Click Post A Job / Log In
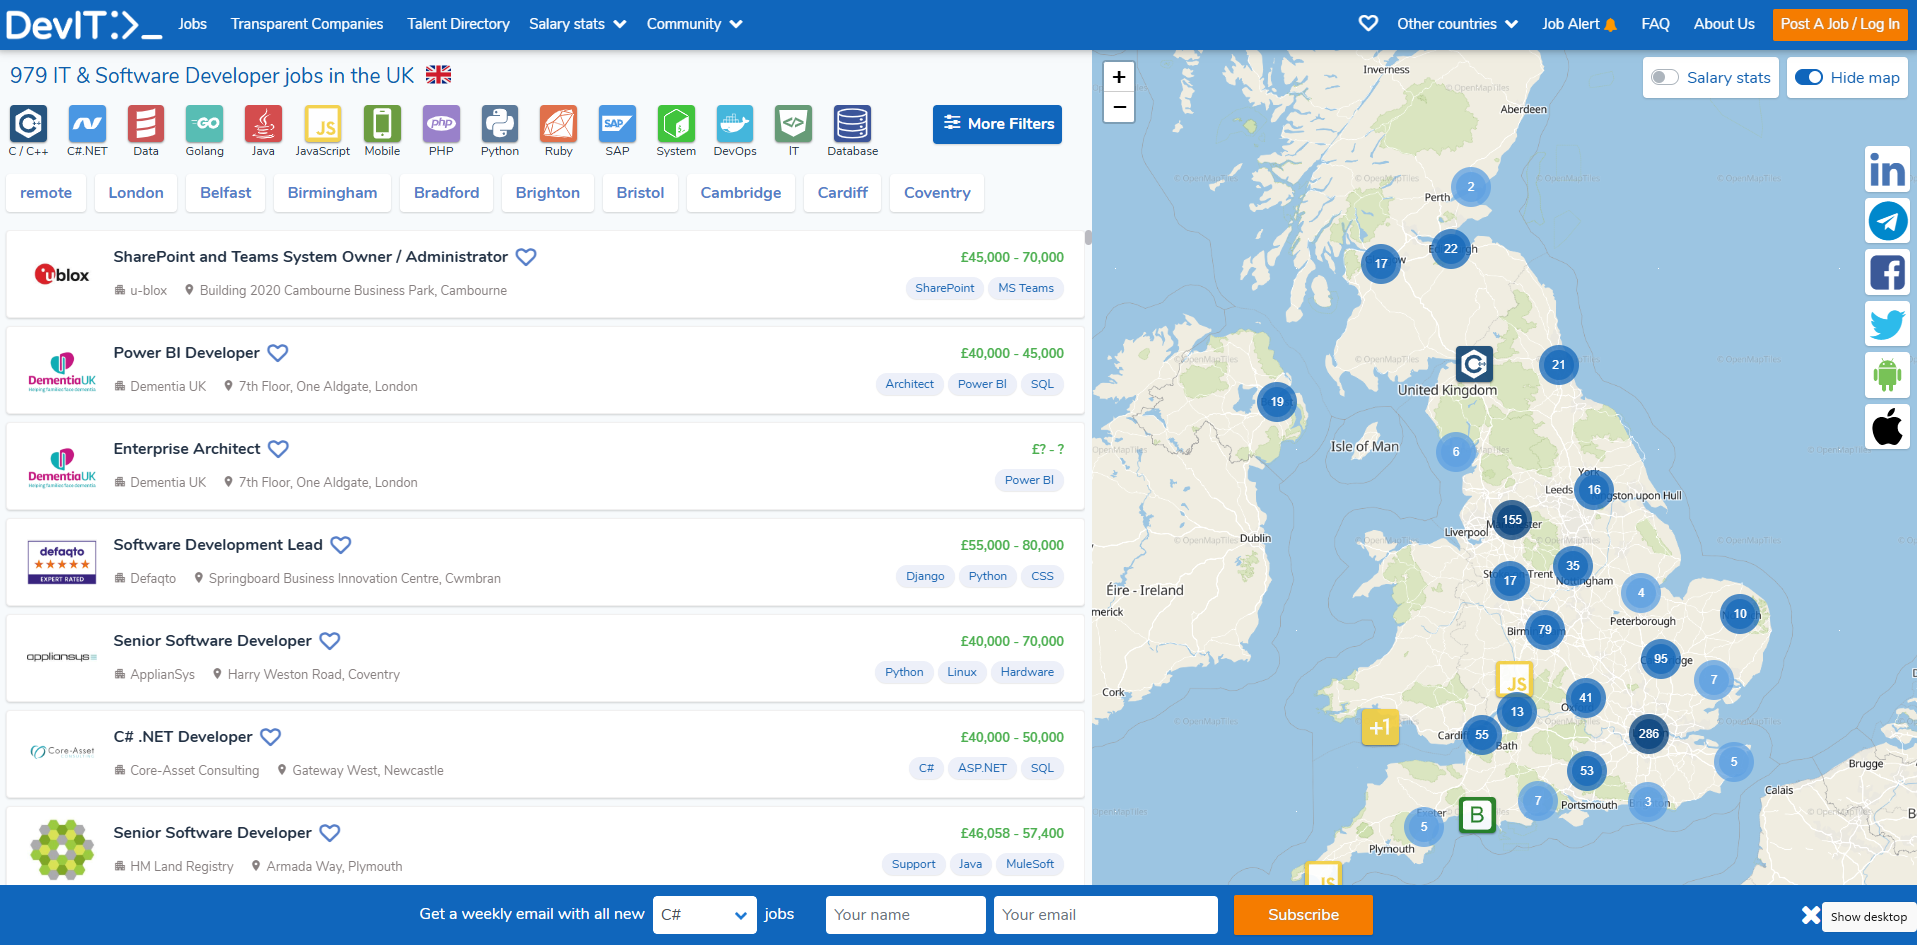 coord(1840,24)
